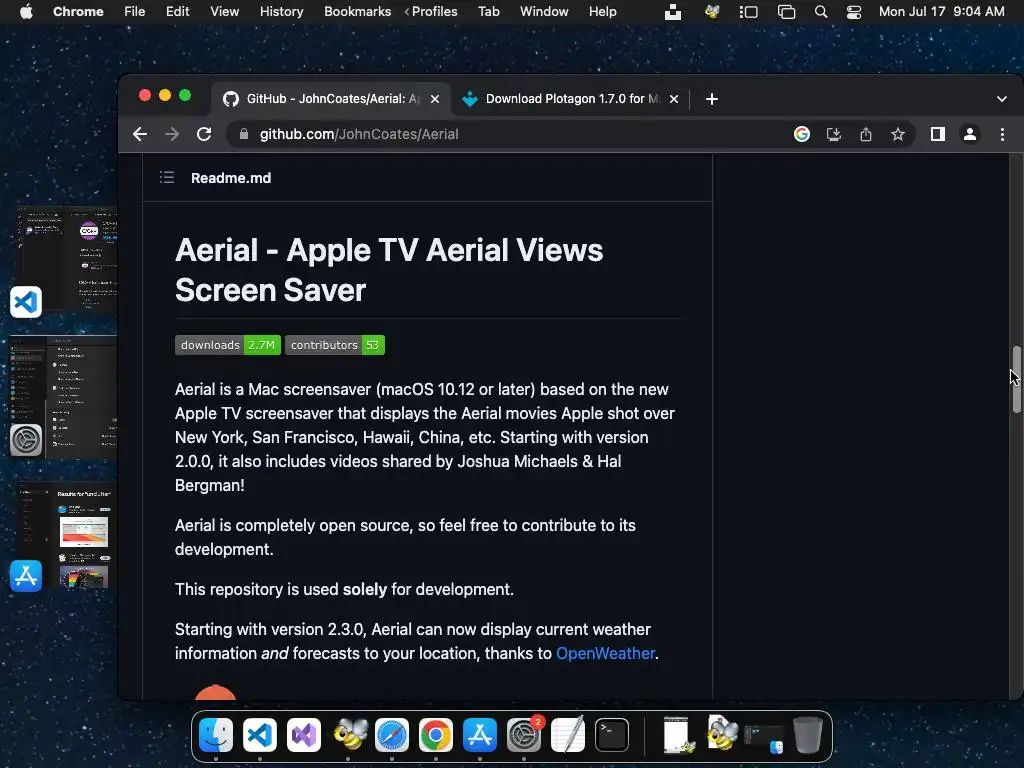
Task: Click the forward navigation arrow
Action: coord(172,134)
